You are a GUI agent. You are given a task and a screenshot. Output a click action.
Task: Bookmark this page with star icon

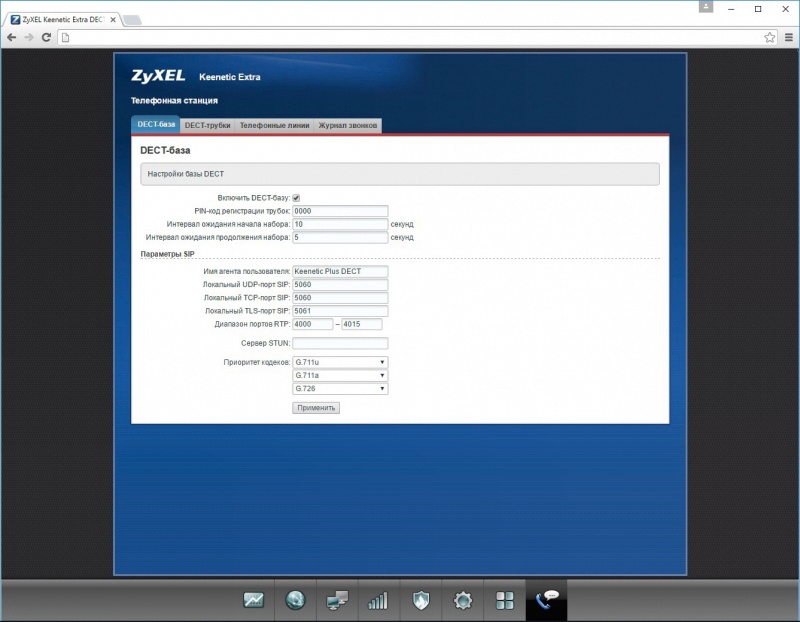tap(770, 37)
